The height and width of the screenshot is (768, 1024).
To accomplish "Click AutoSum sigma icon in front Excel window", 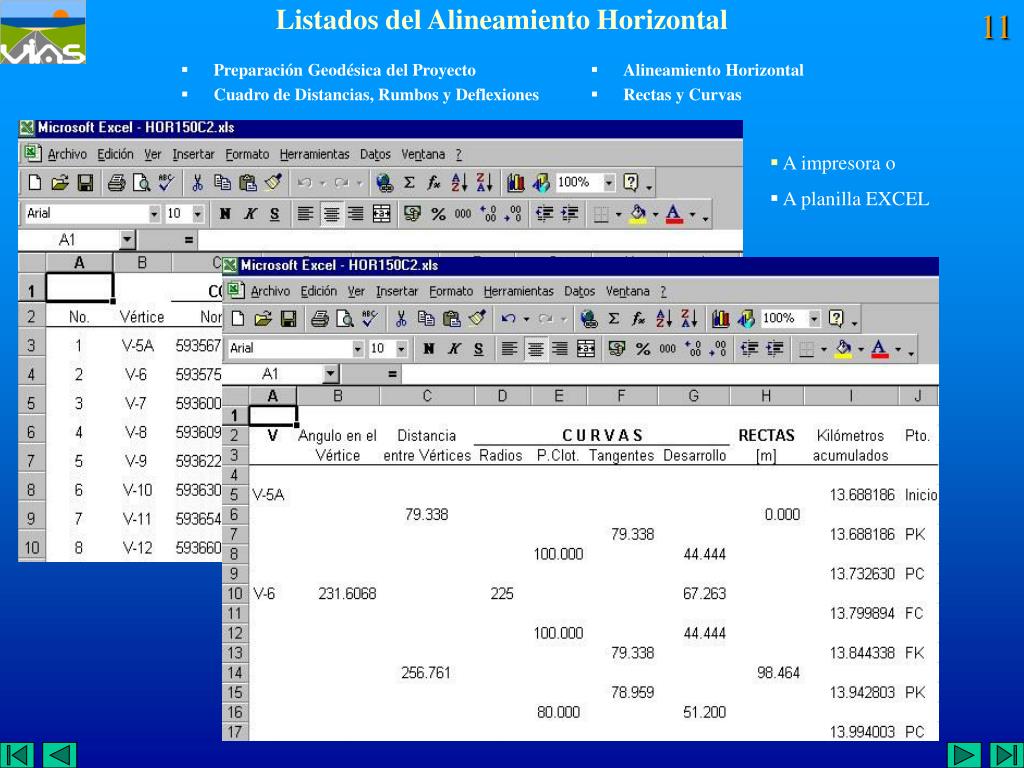I will [x=614, y=319].
